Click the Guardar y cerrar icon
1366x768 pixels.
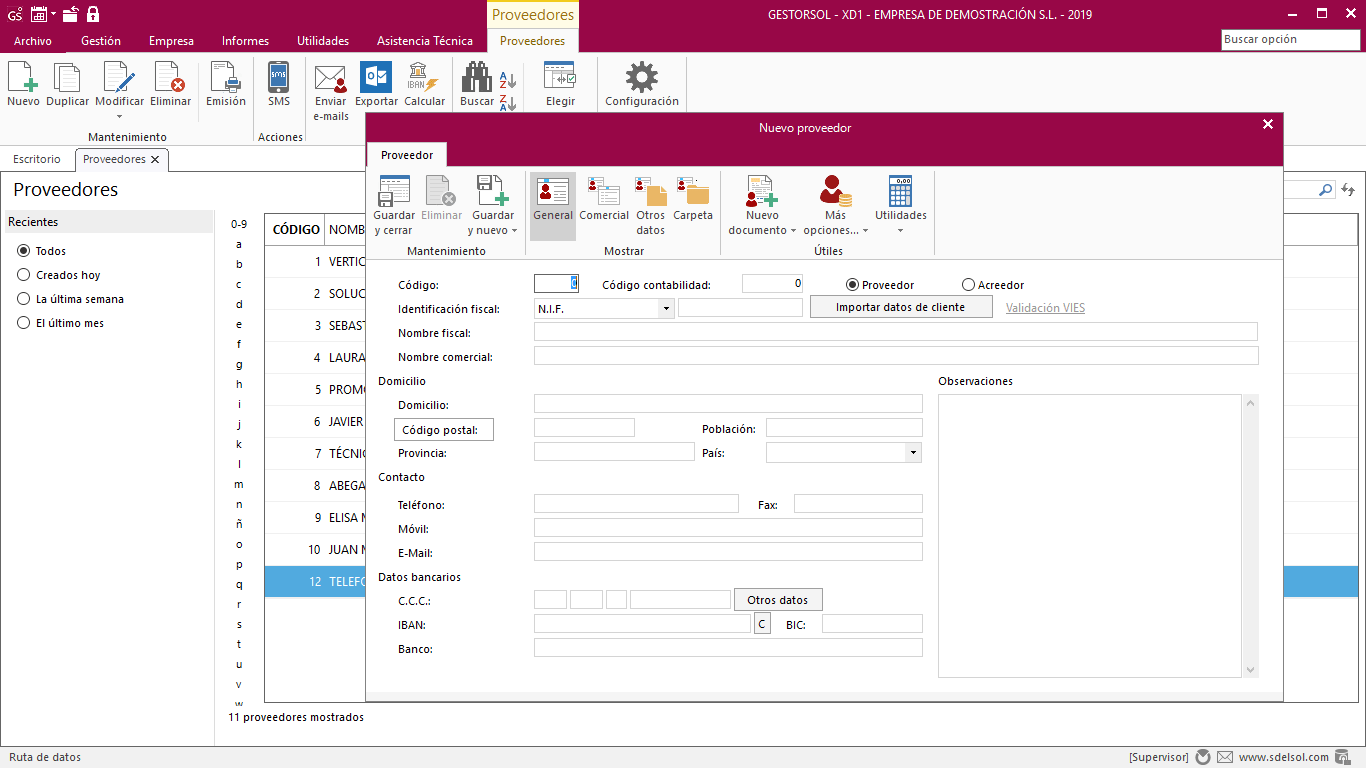click(x=393, y=192)
